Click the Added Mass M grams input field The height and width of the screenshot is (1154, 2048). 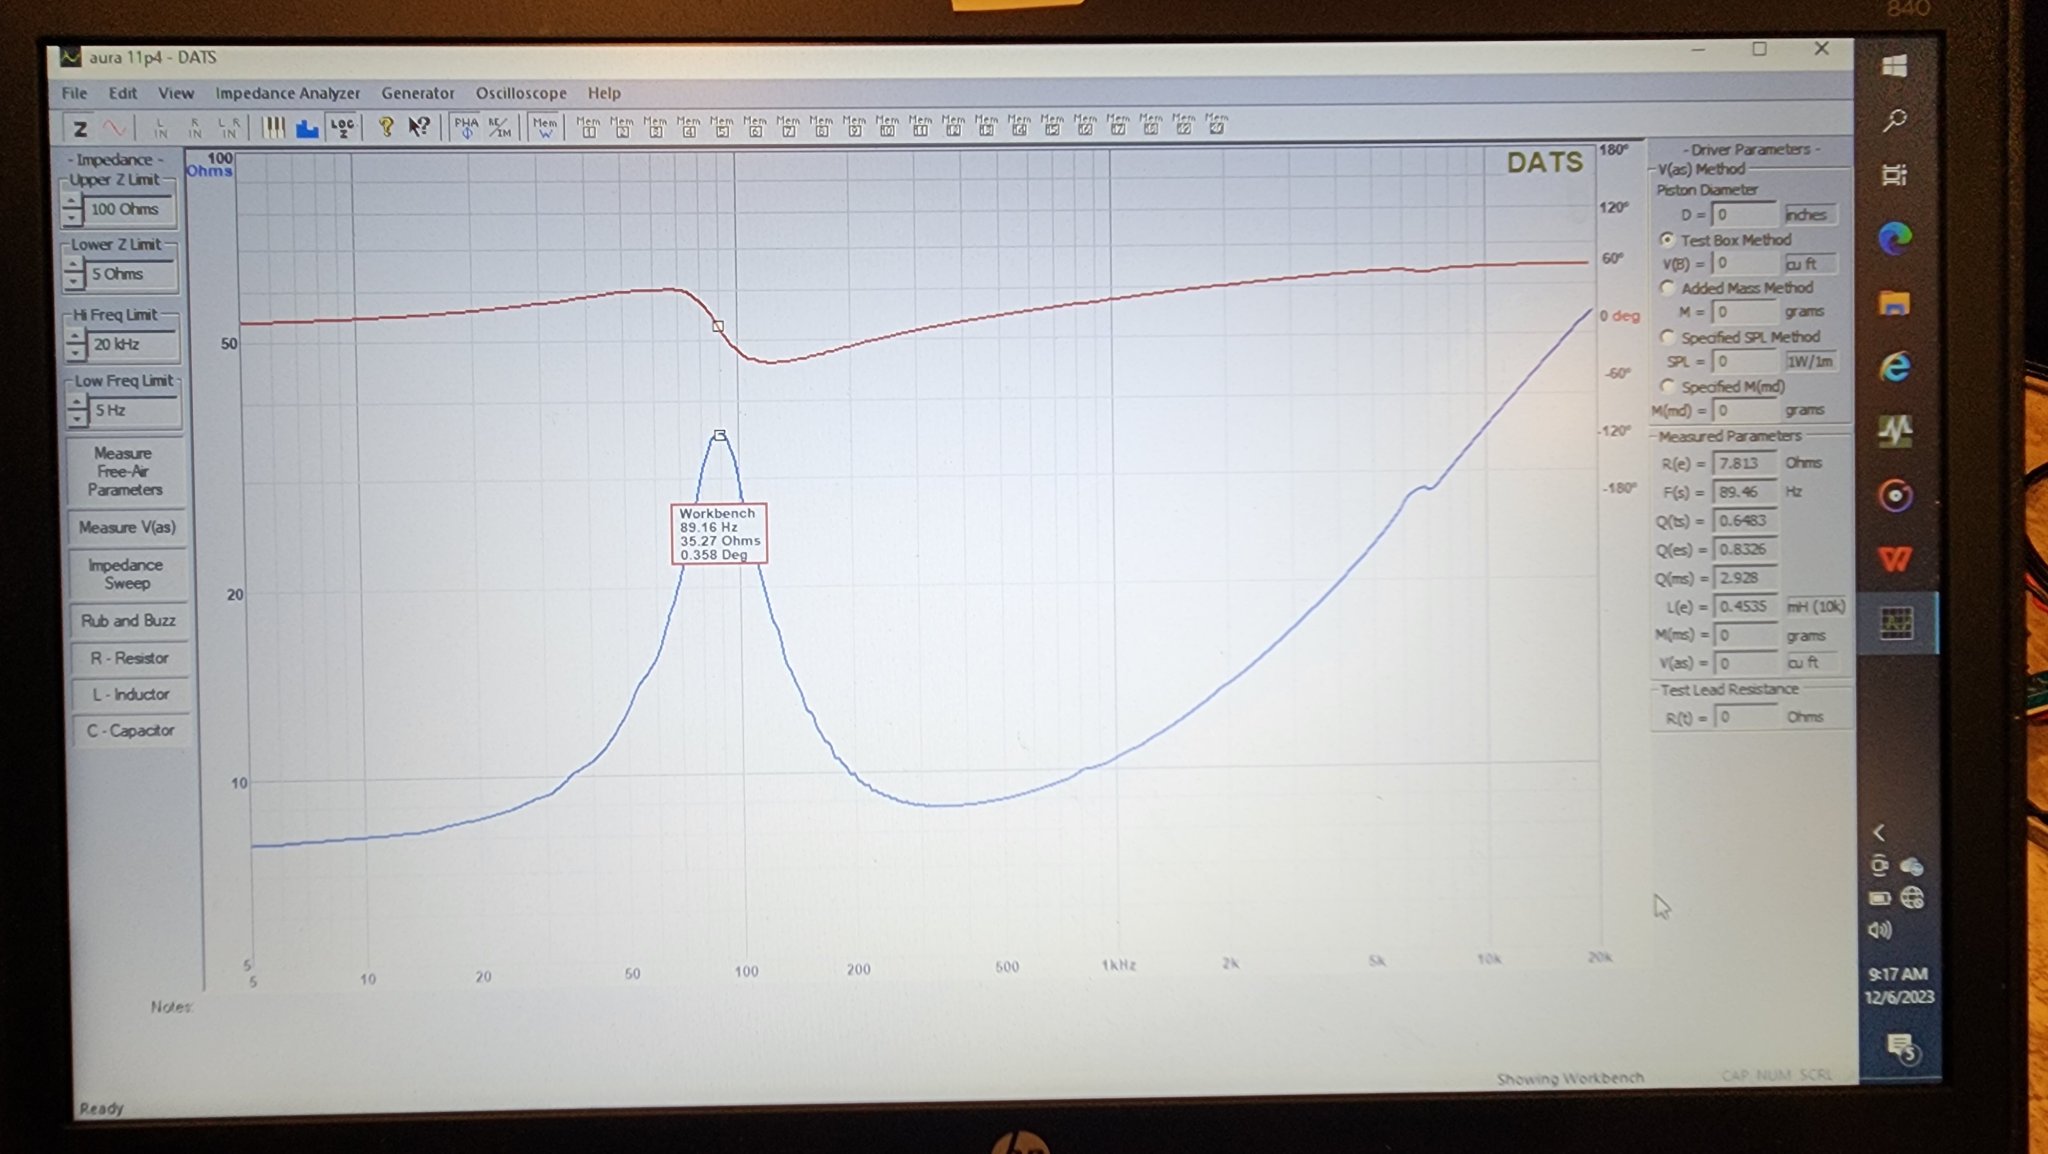pos(1746,312)
